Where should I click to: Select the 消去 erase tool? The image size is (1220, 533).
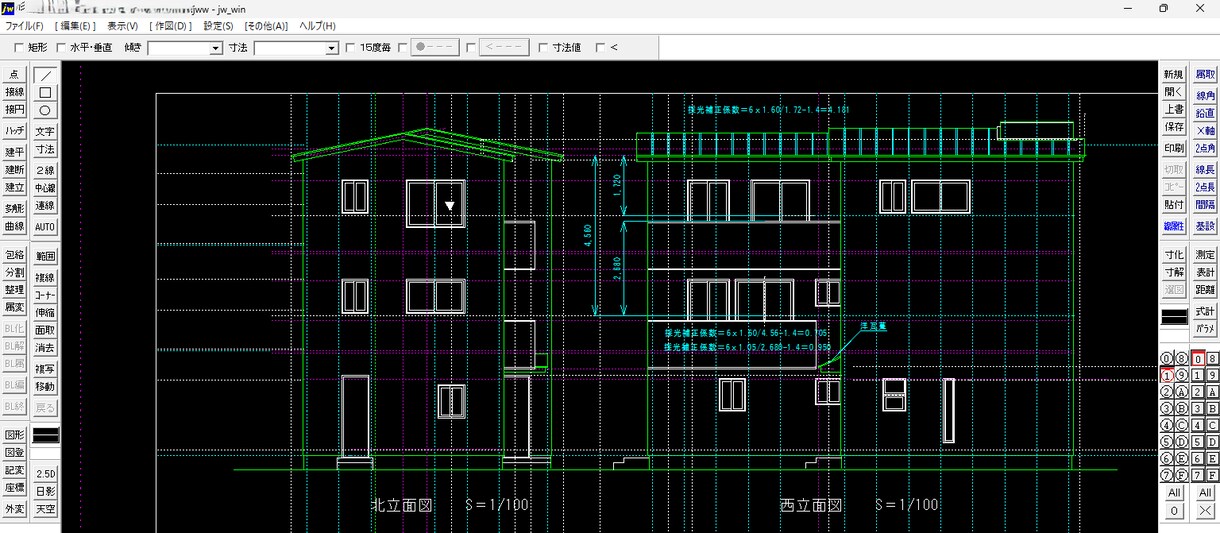coord(45,348)
